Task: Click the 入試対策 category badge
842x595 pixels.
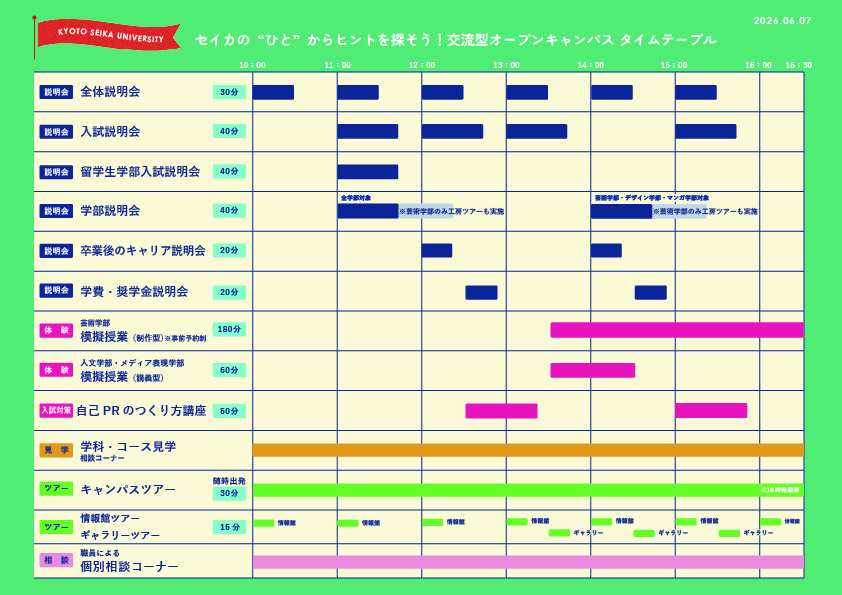Action: tap(56, 410)
